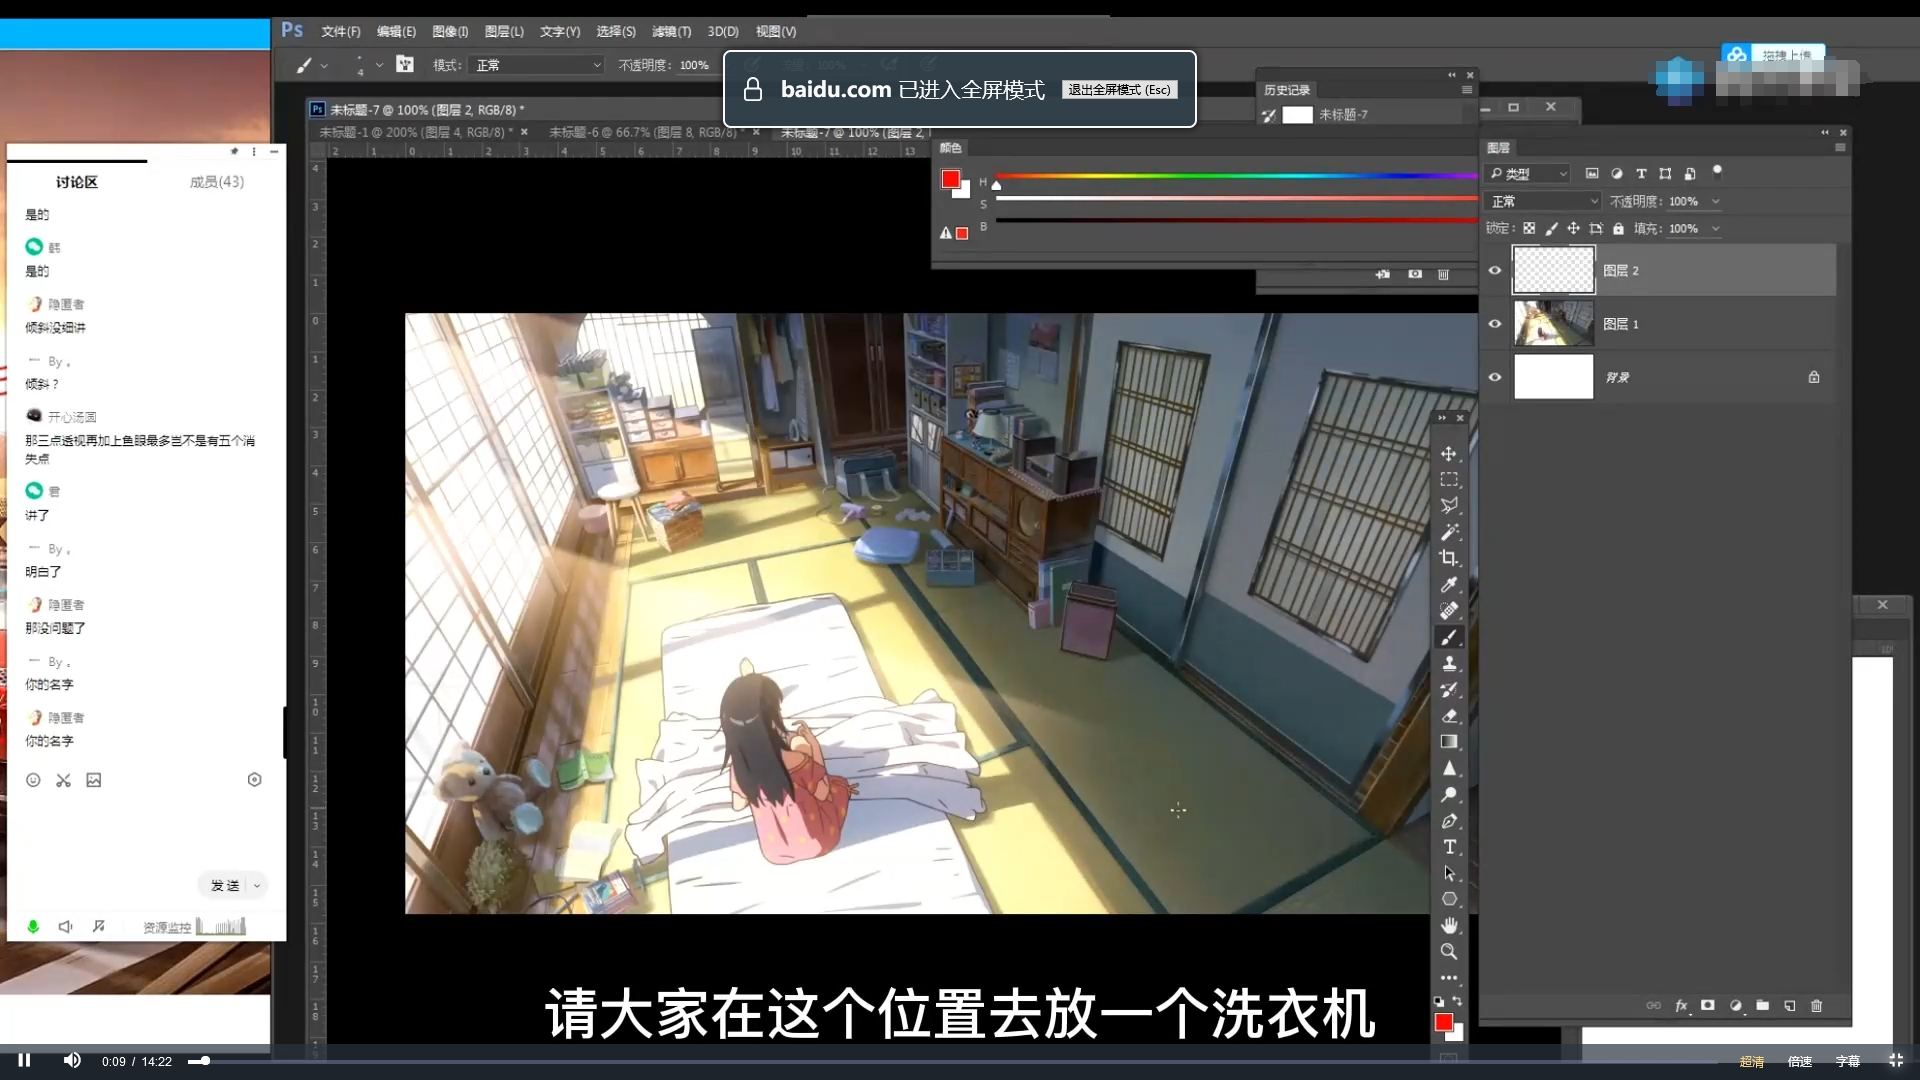Expand 发送 send options arrow
The width and height of the screenshot is (1920, 1080).
coord(257,885)
